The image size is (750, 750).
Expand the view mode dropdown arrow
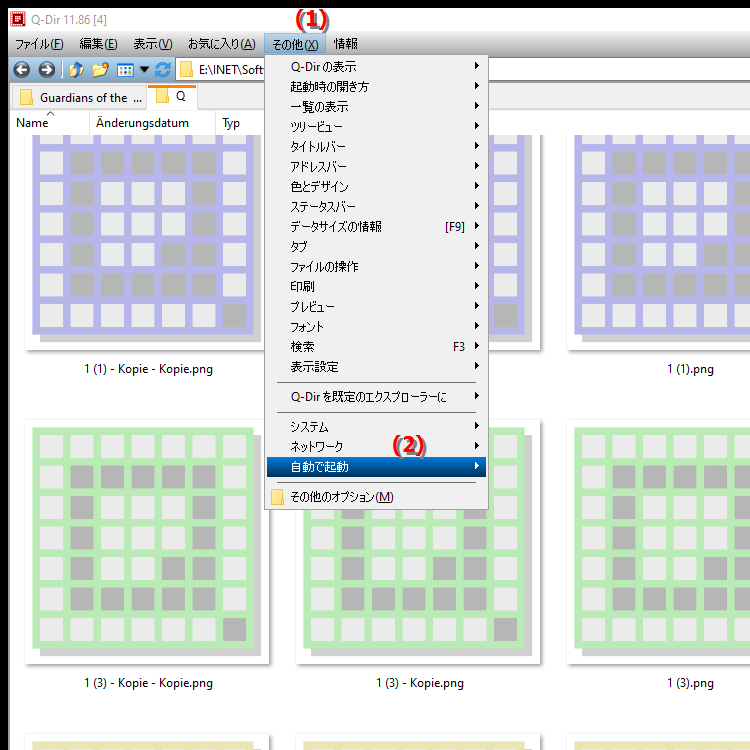tap(144, 70)
